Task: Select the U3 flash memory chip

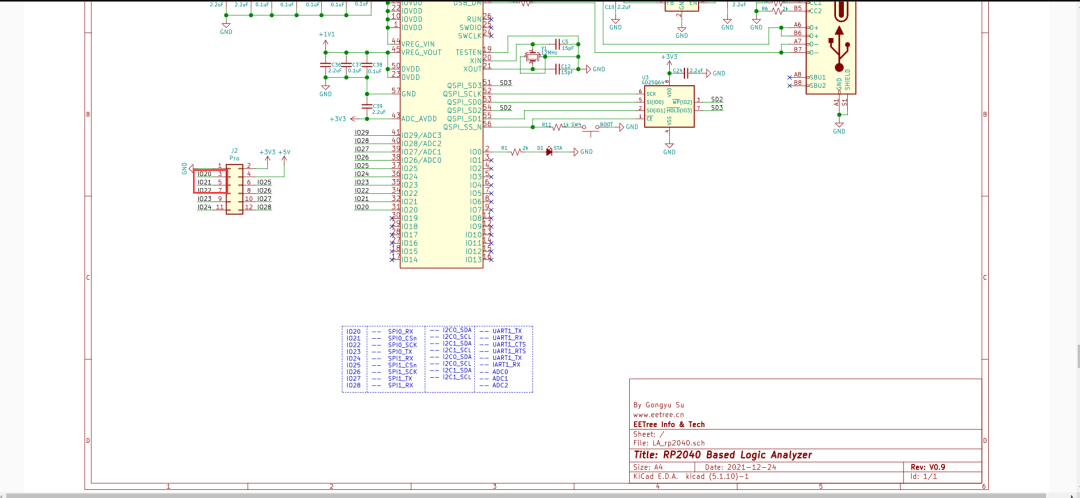Action: point(669,107)
